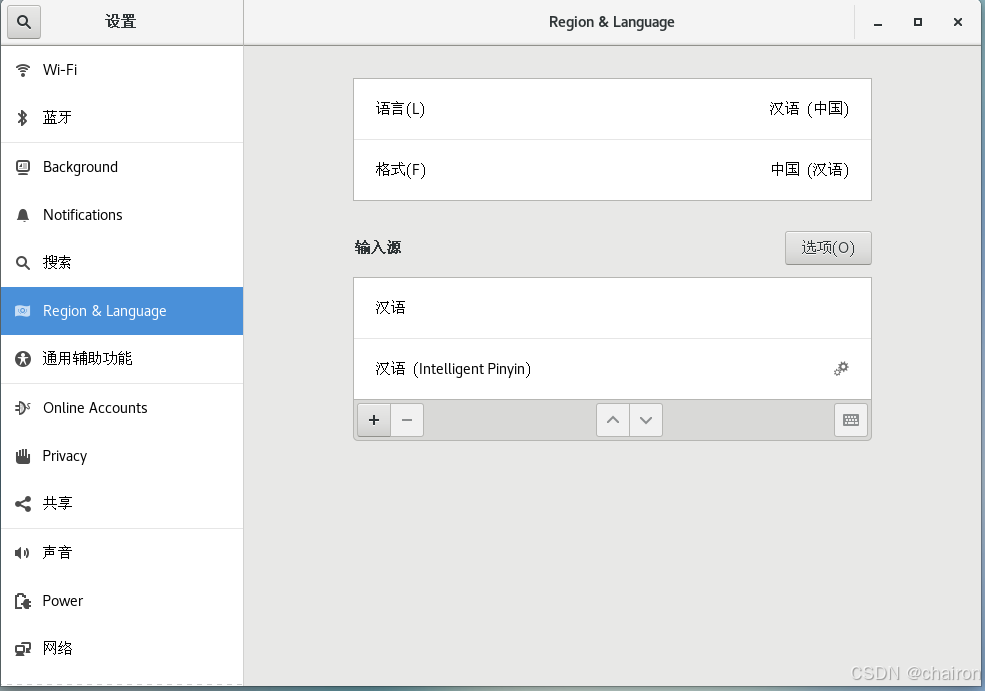The width and height of the screenshot is (985, 691).
Task: Click the magnifier icon beside 搜索
Action: pos(23,263)
